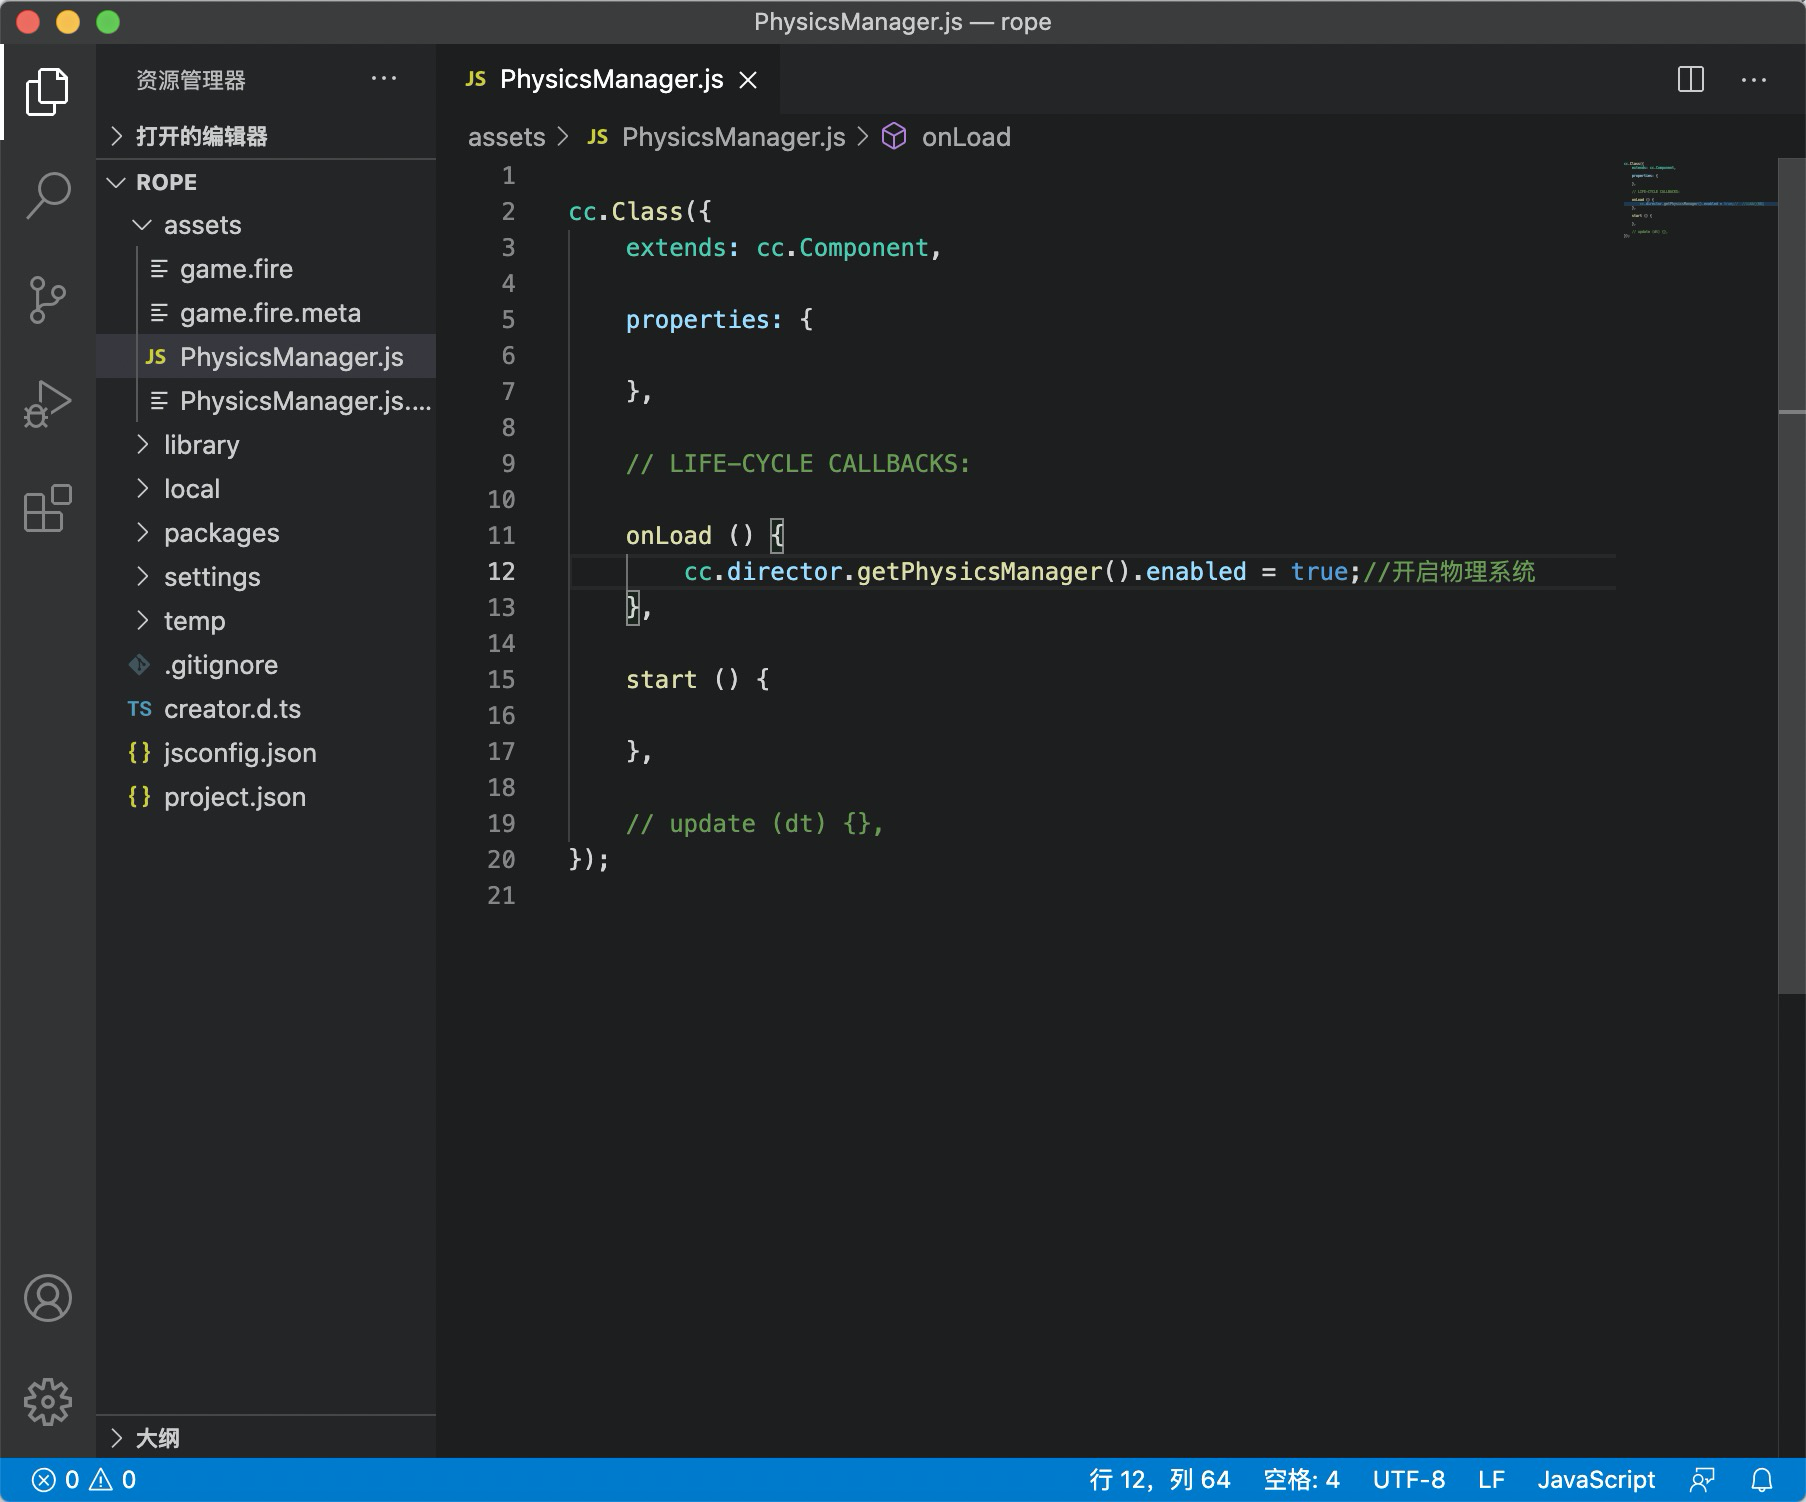Click the braces icon beside jsconfig.json
Screen dimensions: 1806x1502
(x=139, y=753)
